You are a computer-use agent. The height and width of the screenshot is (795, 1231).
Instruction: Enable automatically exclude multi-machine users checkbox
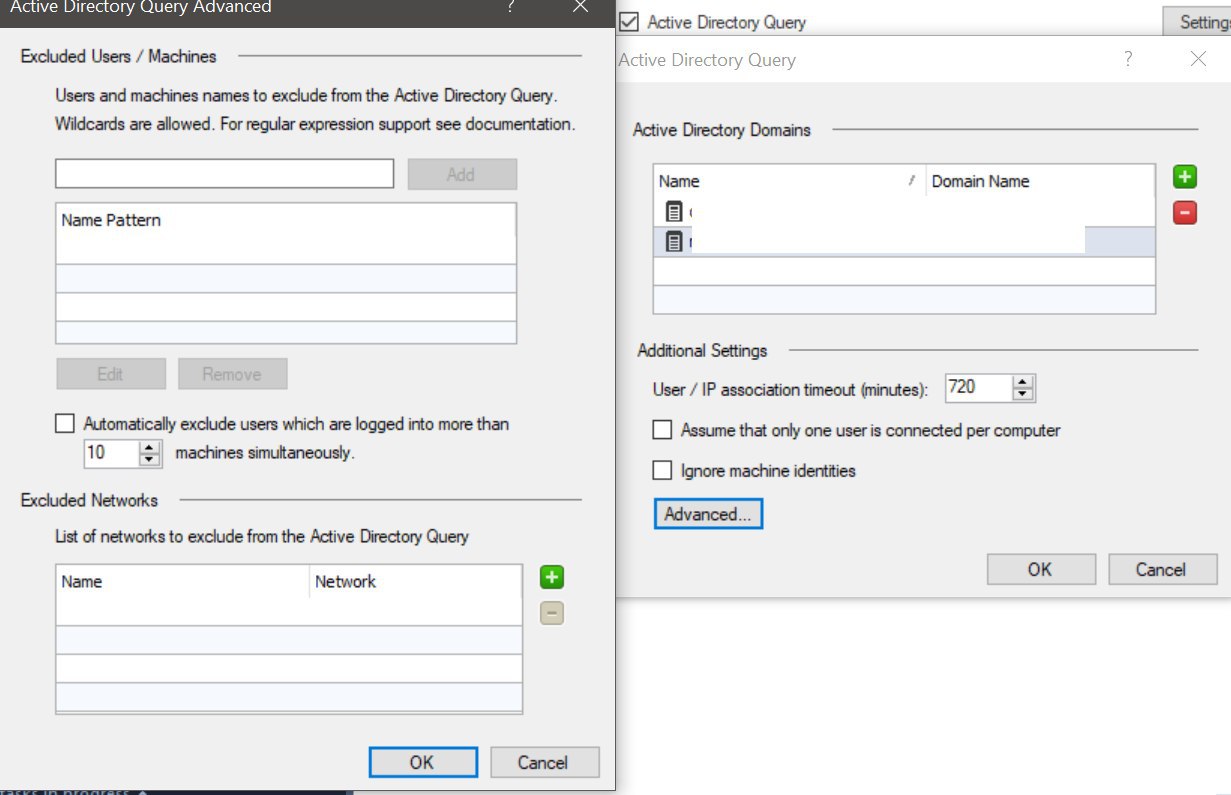pos(65,424)
